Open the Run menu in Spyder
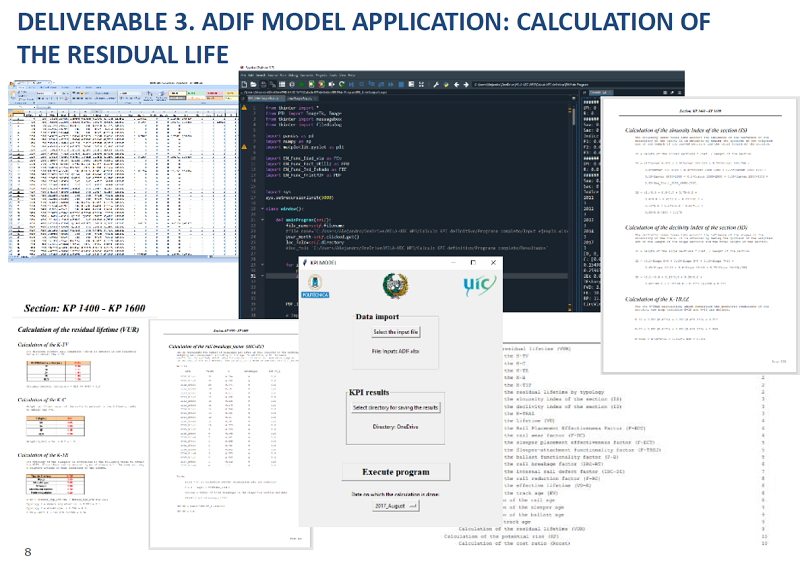The height and width of the screenshot is (581, 800). 283,75
